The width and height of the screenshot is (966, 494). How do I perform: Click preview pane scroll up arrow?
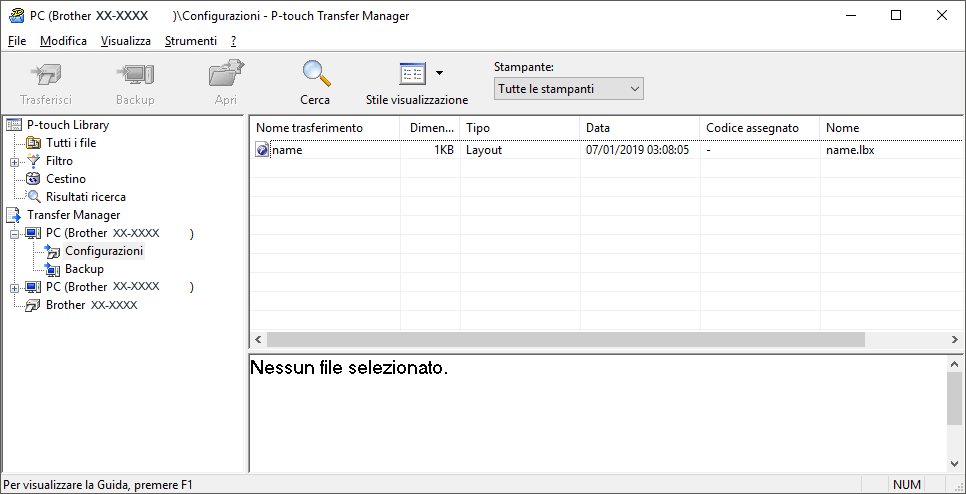tap(954, 364)
